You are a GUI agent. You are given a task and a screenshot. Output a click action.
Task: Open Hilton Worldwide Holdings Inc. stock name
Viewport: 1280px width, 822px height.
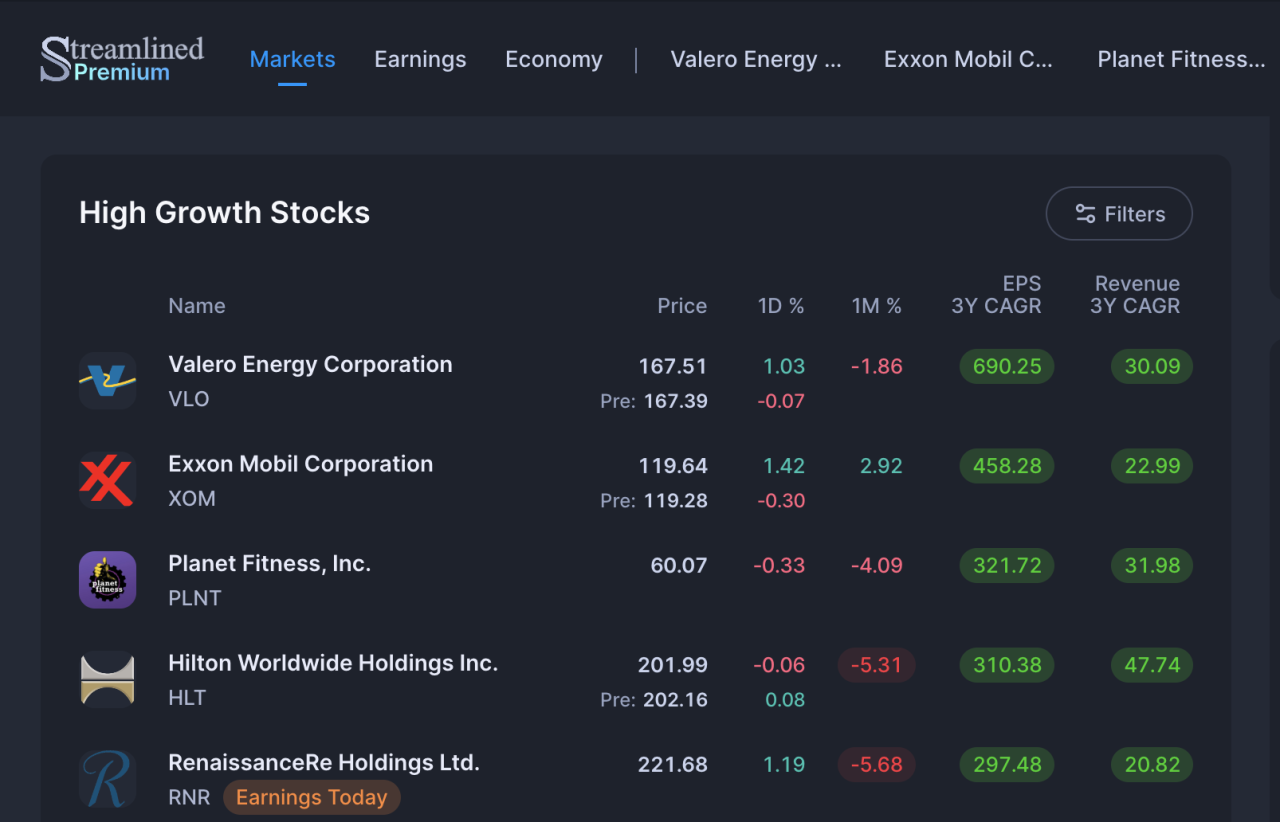pos(333,663)
